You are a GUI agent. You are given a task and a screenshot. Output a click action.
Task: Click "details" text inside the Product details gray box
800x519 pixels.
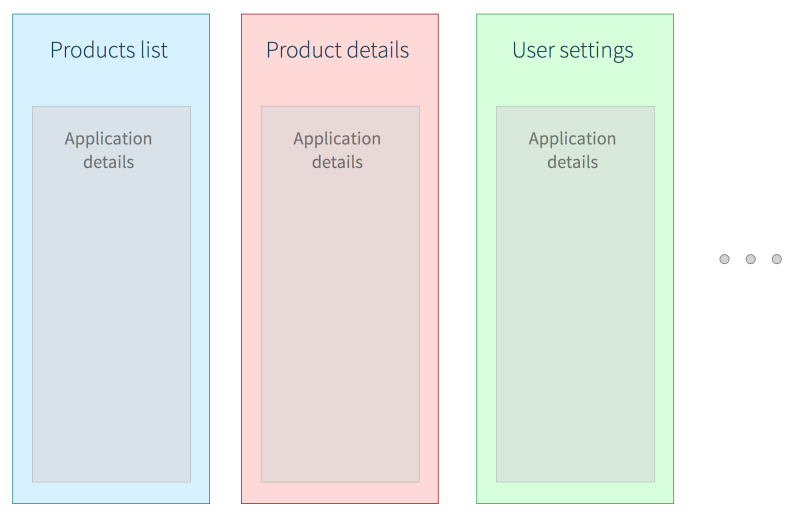(x=337, y=162)
